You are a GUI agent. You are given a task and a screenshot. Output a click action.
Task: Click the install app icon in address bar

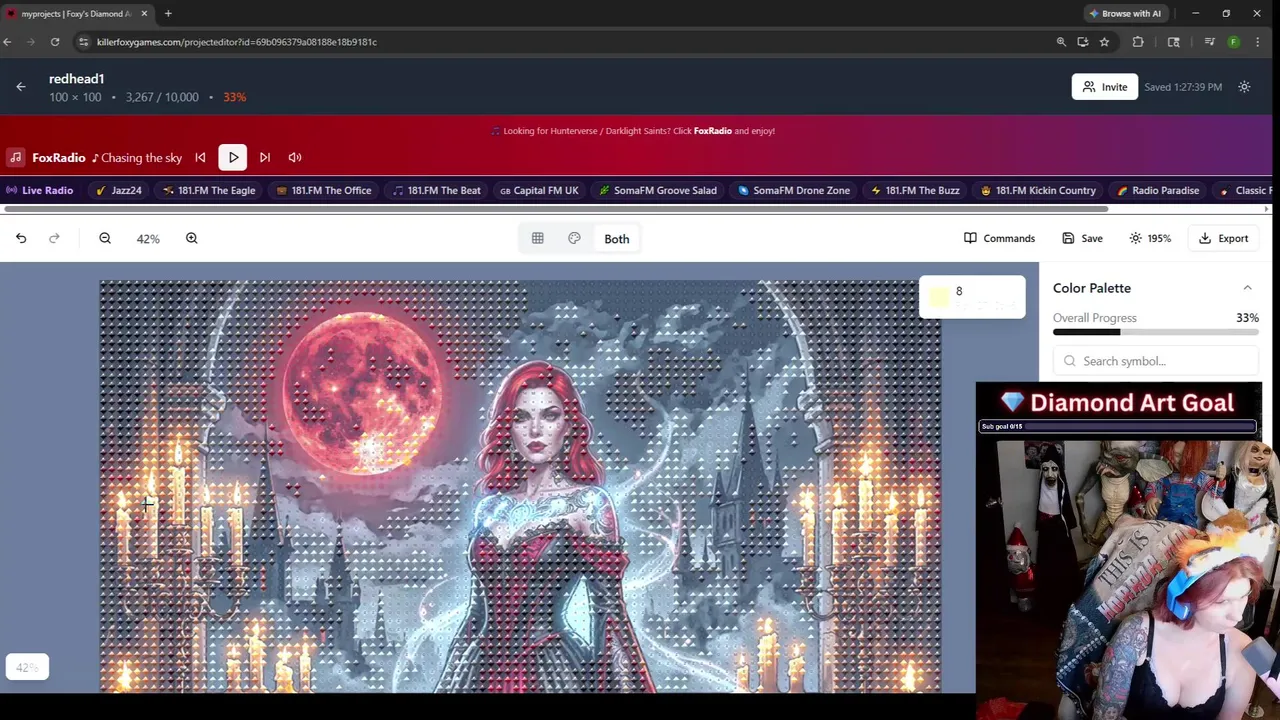[1083, 42]
